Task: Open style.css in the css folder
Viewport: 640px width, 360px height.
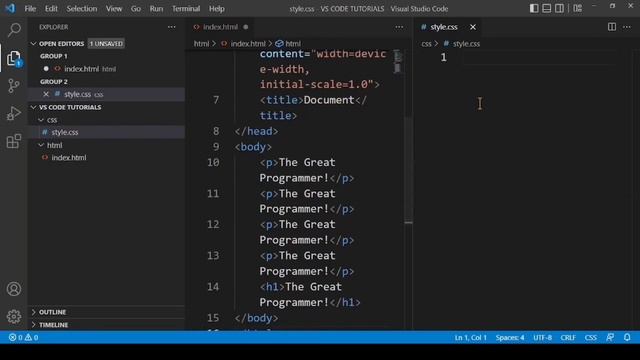Action: [x=106, y=132]
